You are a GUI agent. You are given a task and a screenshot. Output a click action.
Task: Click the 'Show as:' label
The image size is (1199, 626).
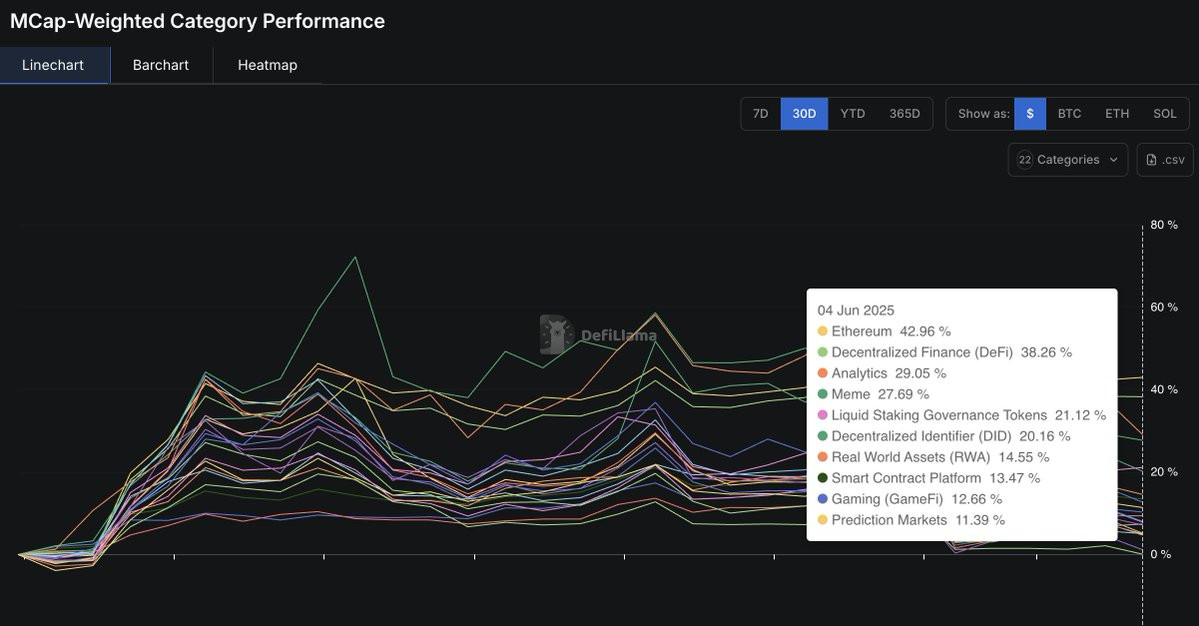pos(983,114)
